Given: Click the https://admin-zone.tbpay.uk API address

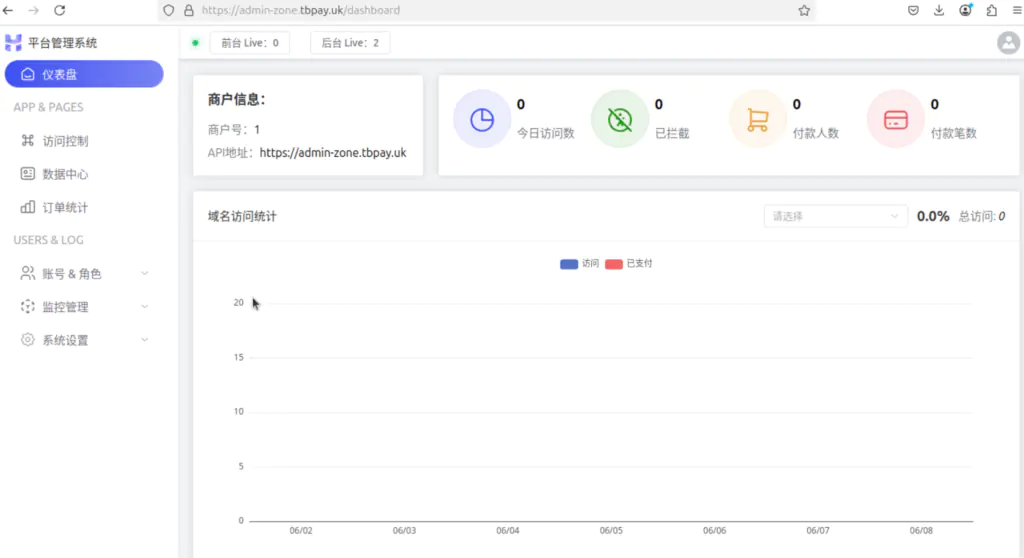Looking at the screenshot, I should pos(332,153).
